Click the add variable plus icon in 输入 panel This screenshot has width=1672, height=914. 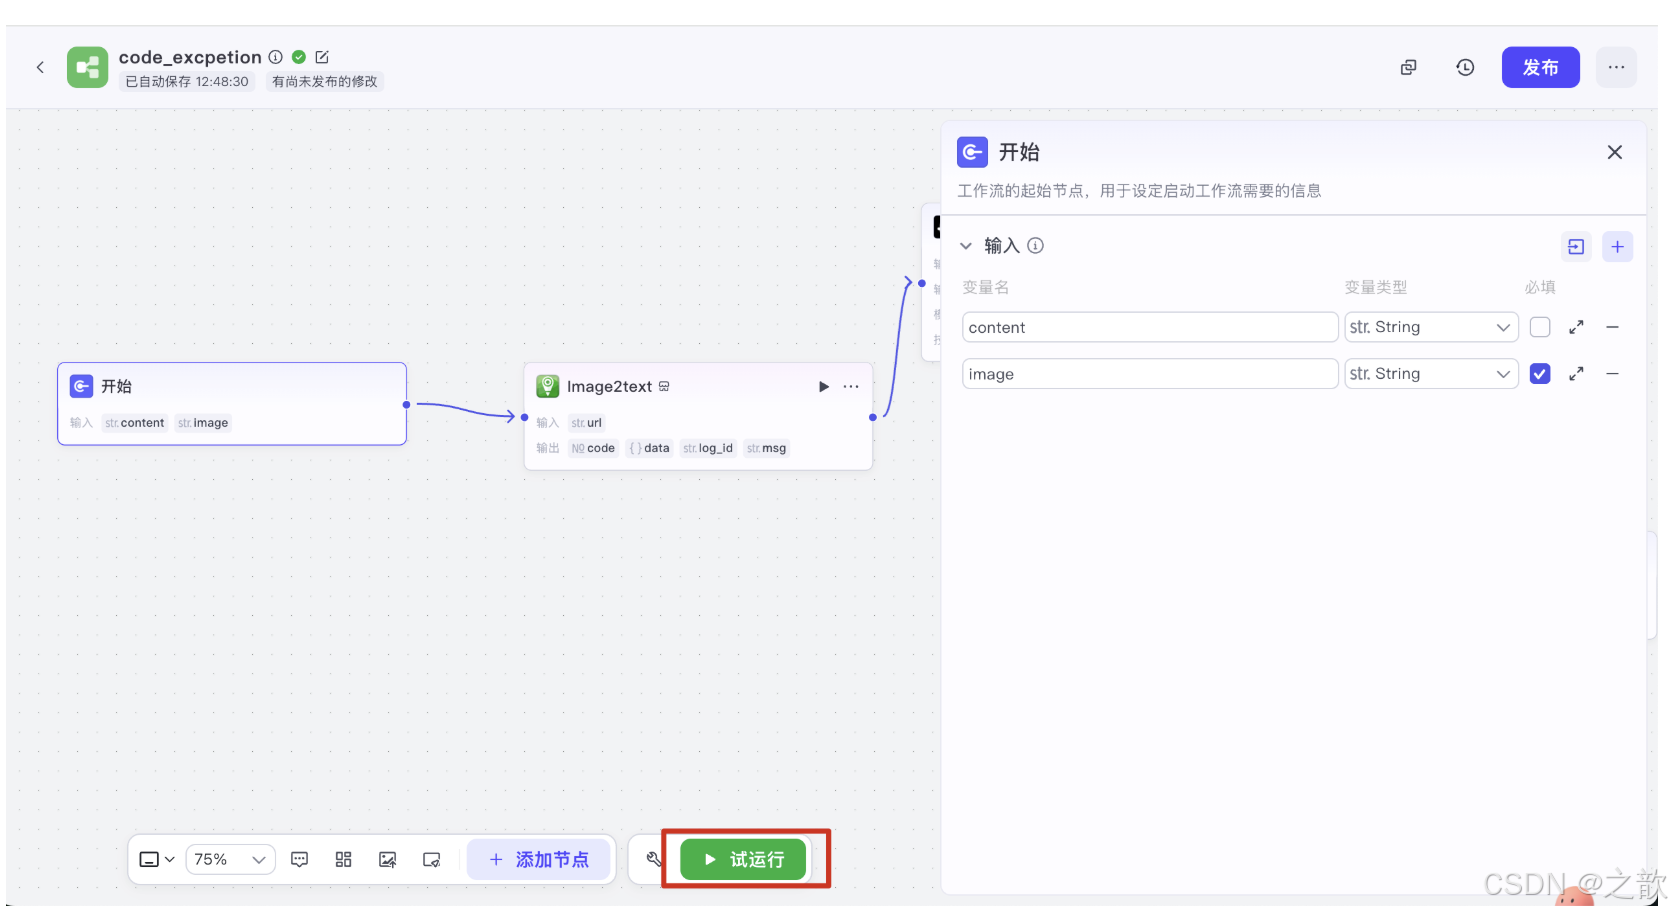coord(1617,246)
